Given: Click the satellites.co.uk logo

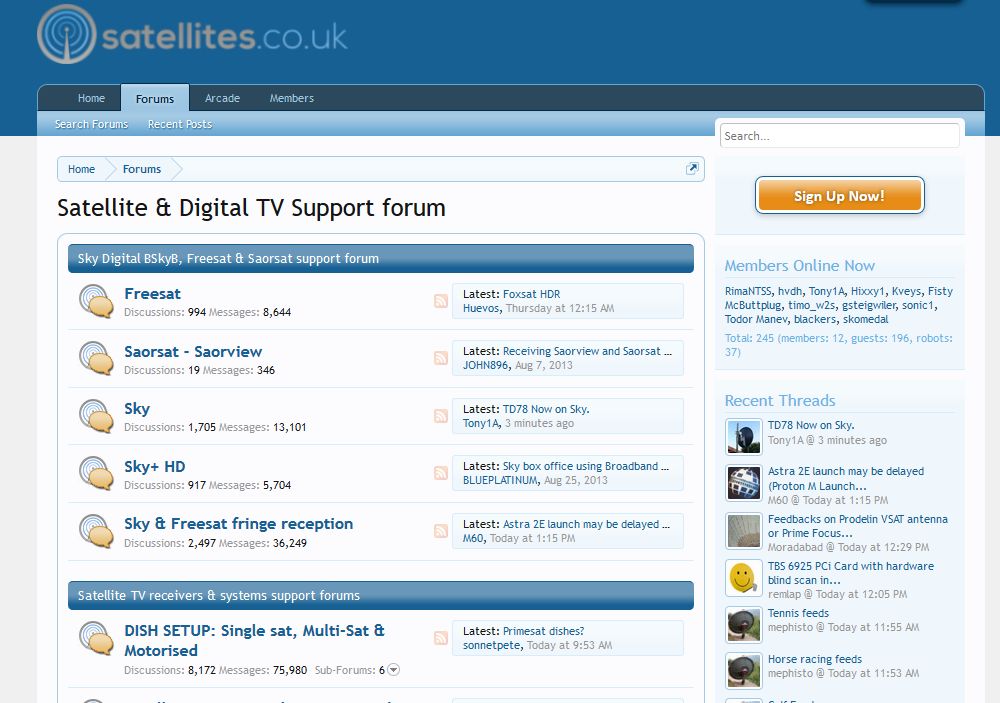Looking at the screenshot, I should 192,35.
